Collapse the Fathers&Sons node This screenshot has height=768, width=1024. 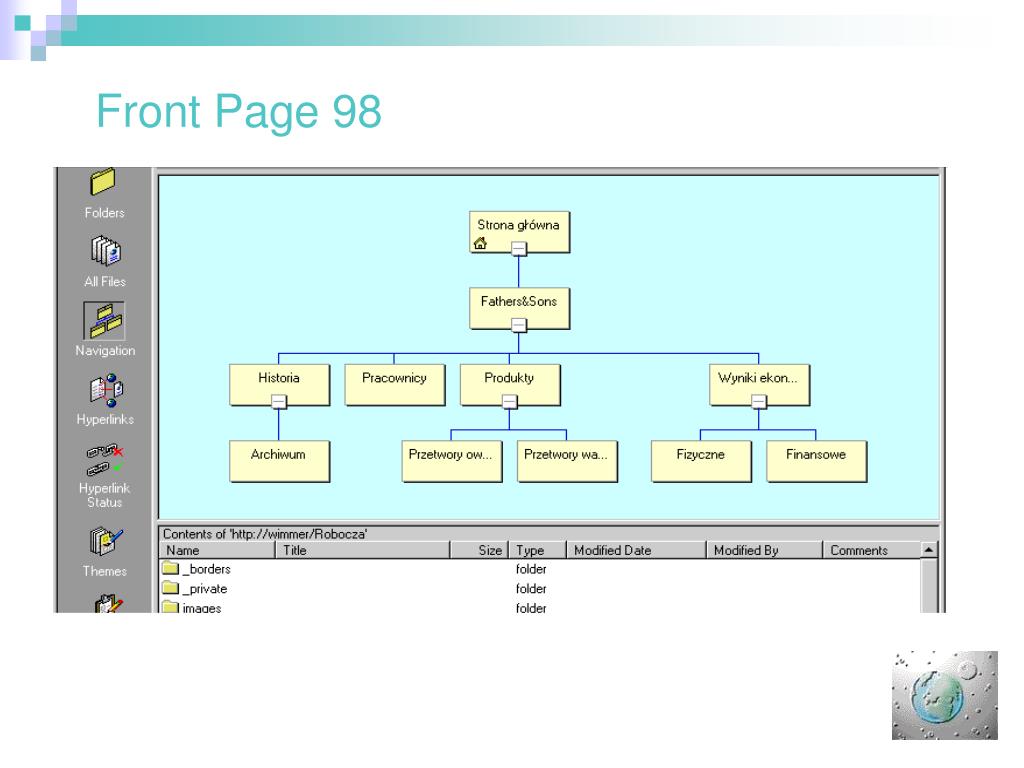[x=519, y=325]
